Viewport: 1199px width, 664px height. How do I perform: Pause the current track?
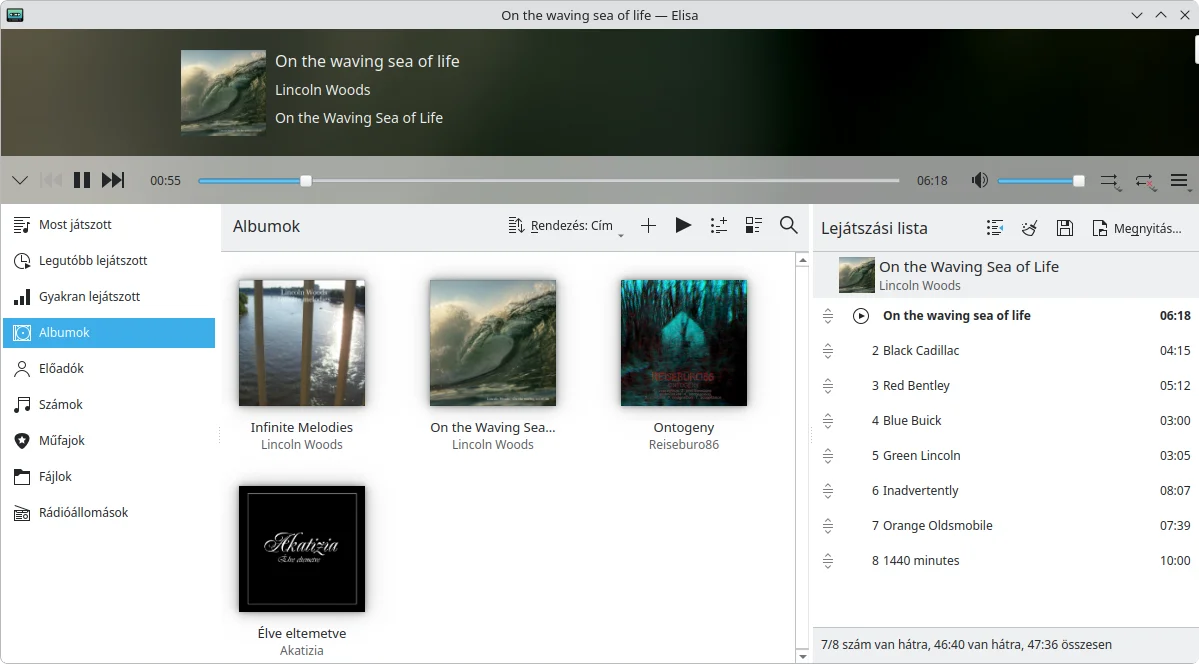point(82,181)
